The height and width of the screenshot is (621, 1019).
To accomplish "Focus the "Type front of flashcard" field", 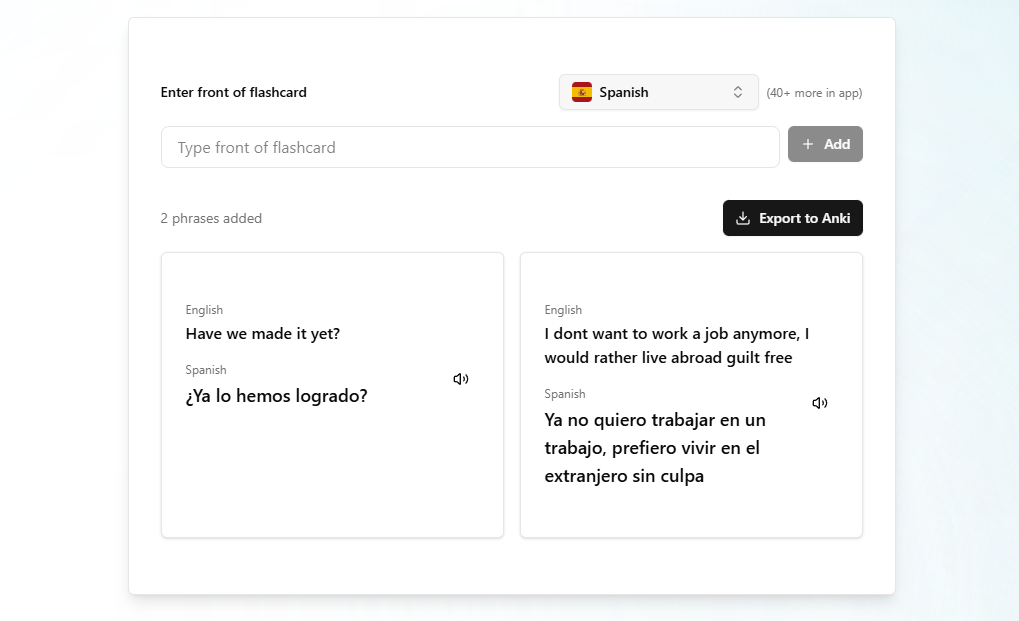I will point(470,147).
